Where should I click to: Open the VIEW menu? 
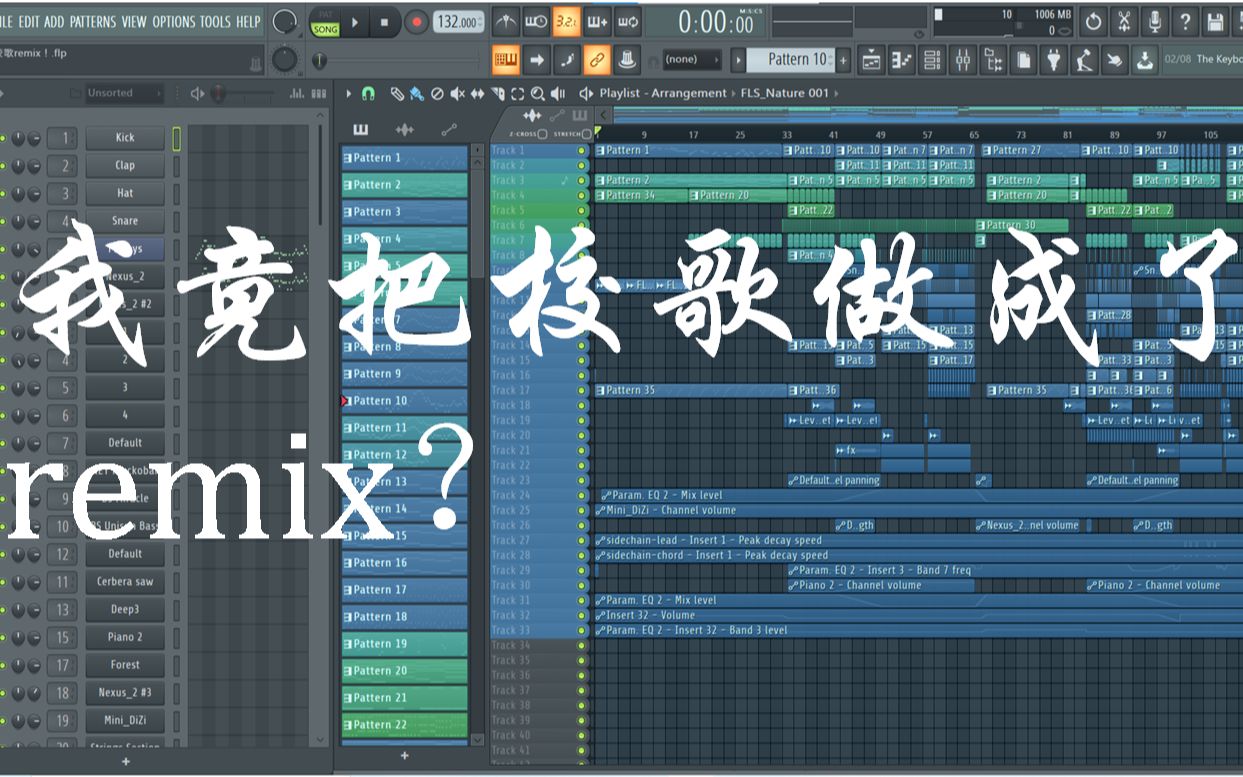[x=134, y=21]
